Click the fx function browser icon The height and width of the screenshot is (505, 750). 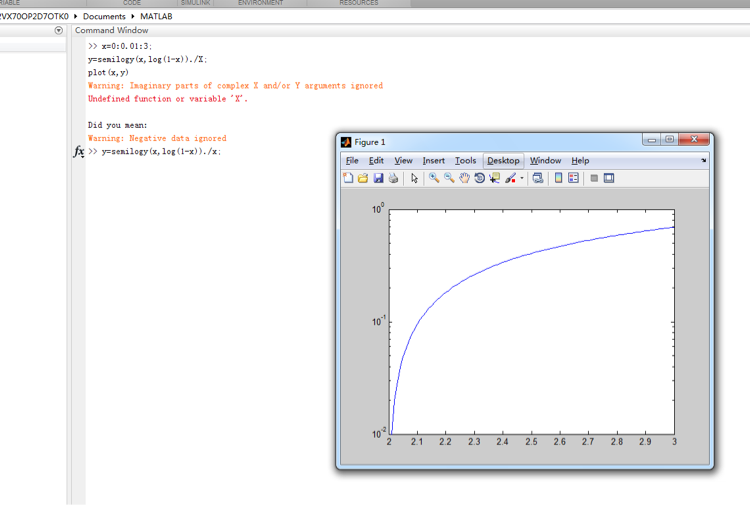[79, 152]
